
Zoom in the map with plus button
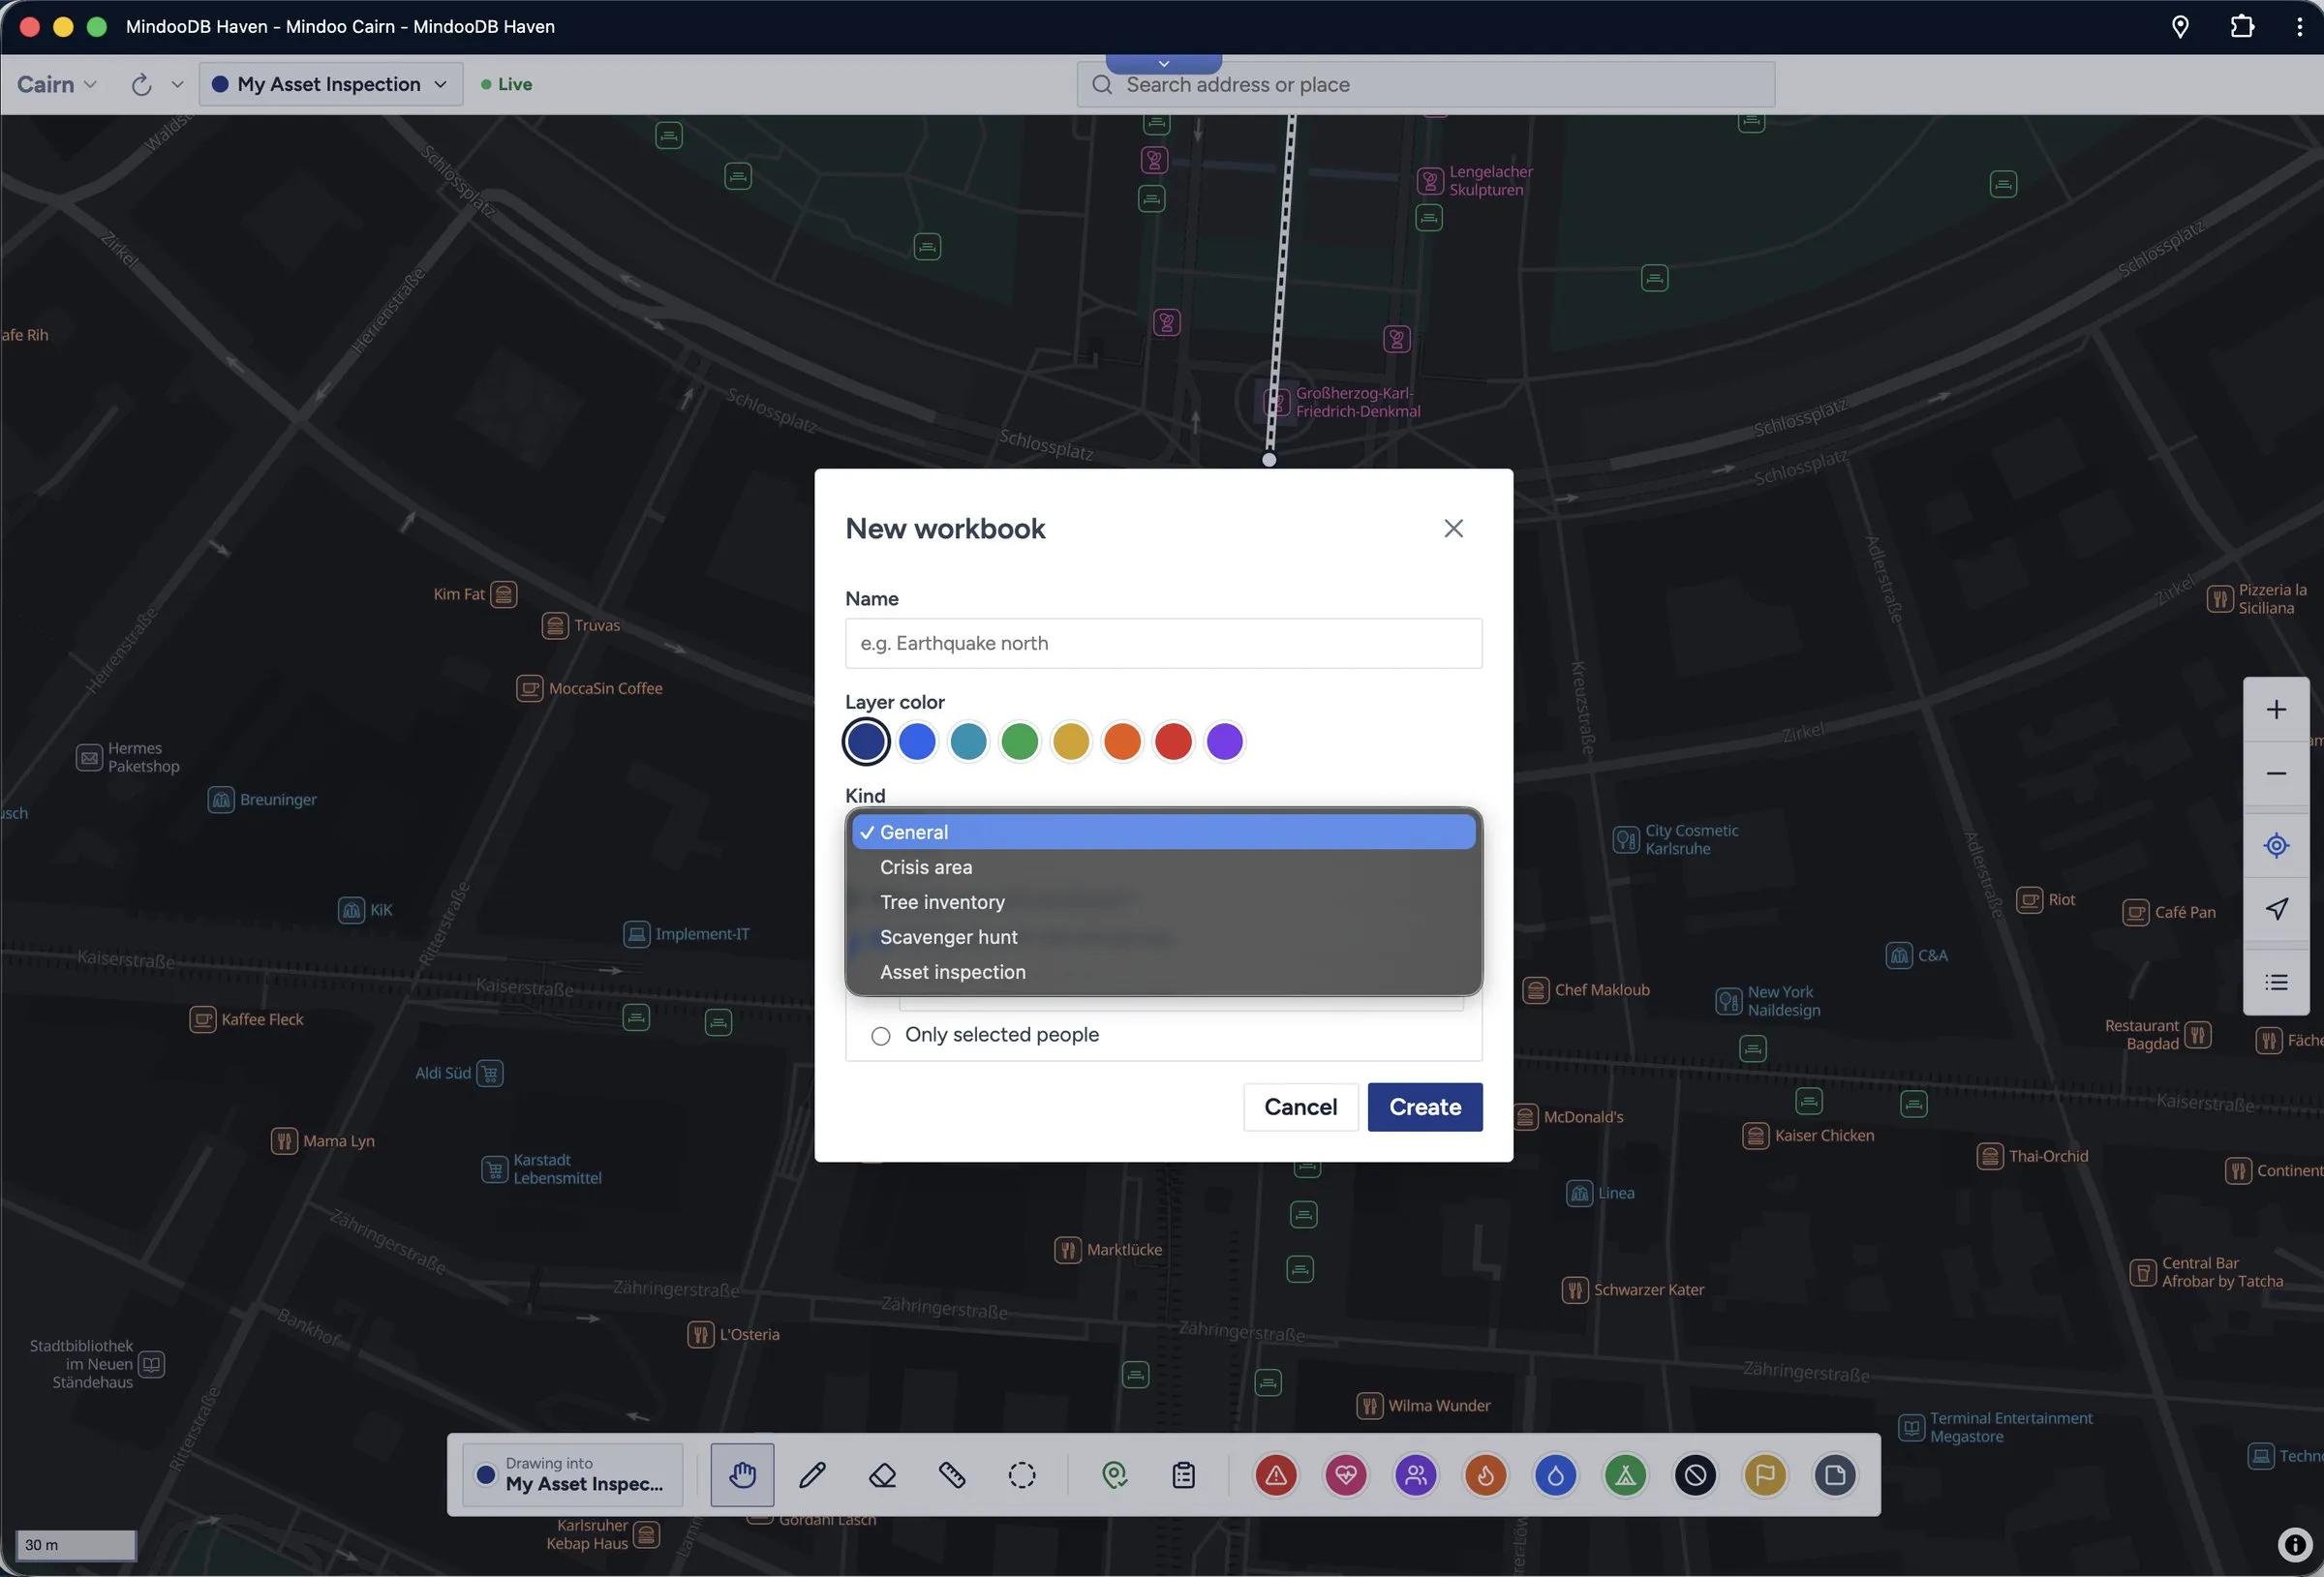tap(2276, 709)
